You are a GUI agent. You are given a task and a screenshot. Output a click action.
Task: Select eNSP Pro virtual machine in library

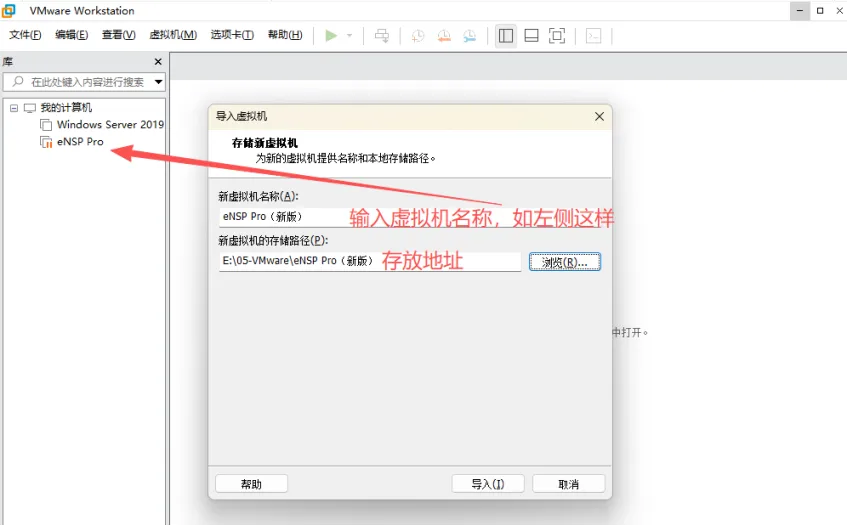coord(80,141)
